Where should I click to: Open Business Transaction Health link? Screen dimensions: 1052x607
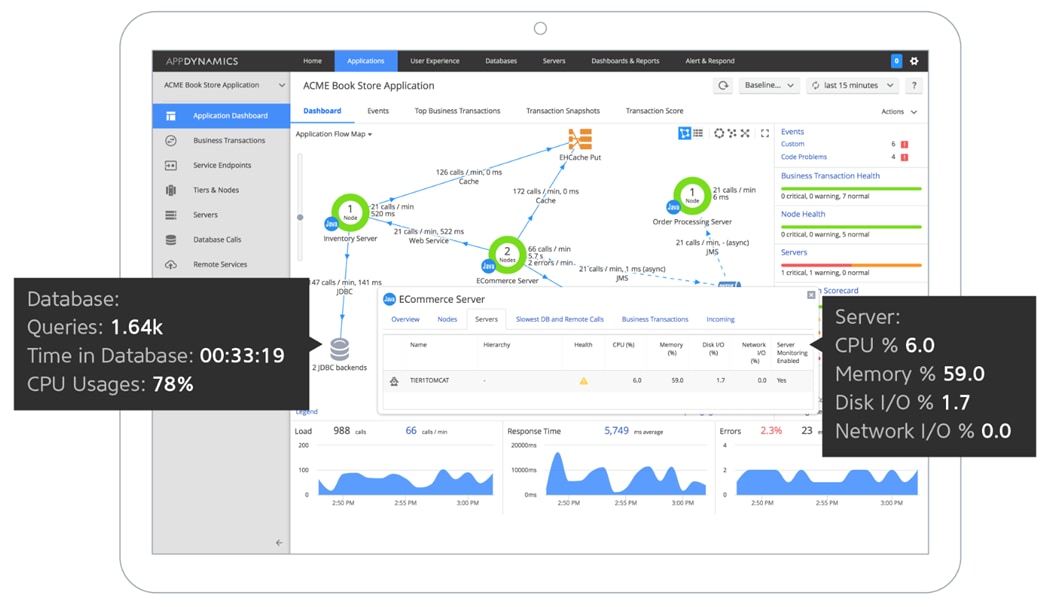(x=830, y=176)
